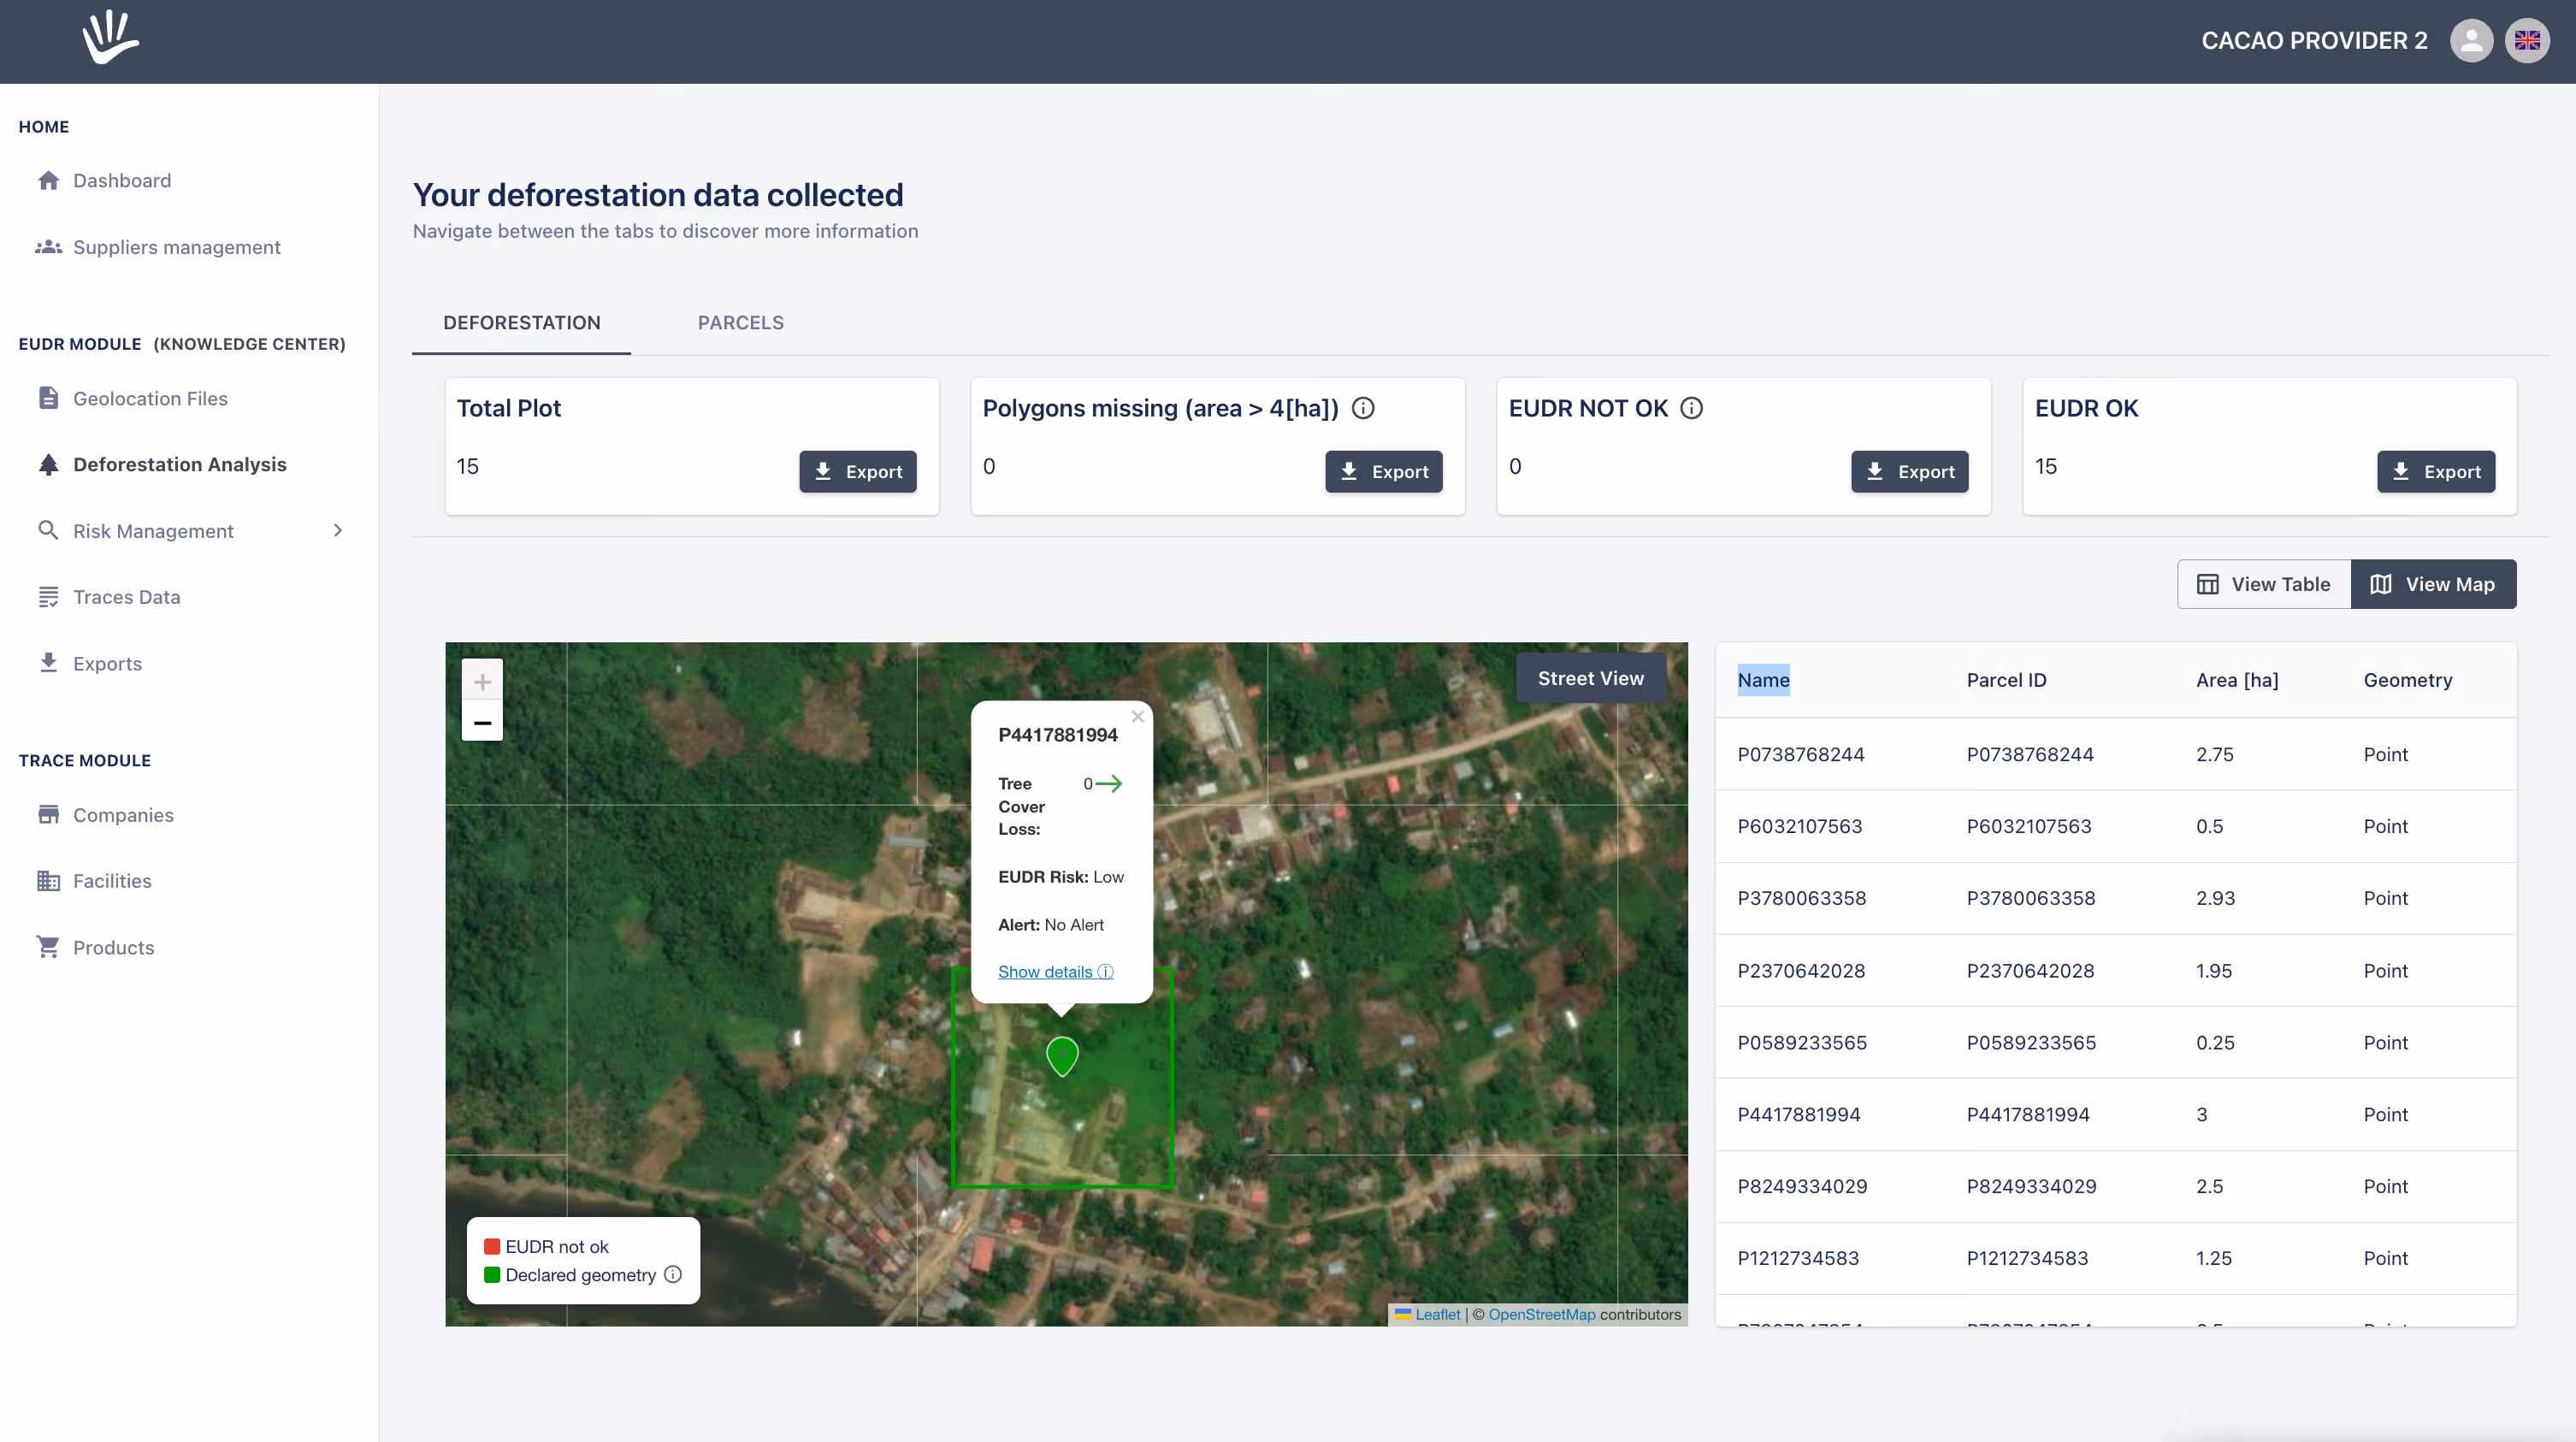Viewport: 2576px width, 1442px height.
Task: Select the DEFORESTATION tab
Action: click(522, 323)
